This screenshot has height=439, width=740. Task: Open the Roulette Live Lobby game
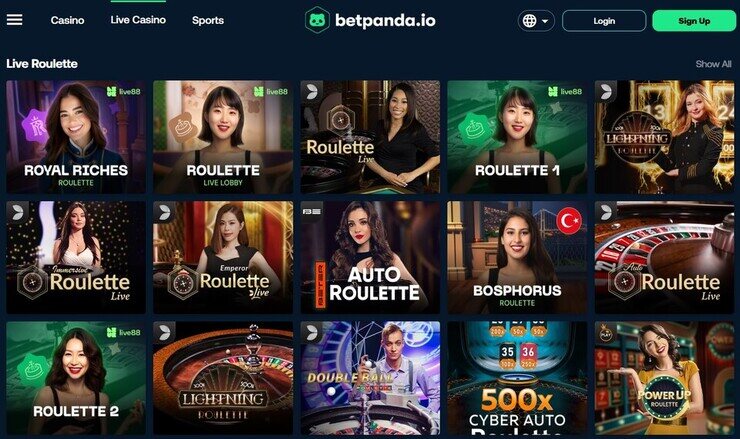(x=223, y=137)
